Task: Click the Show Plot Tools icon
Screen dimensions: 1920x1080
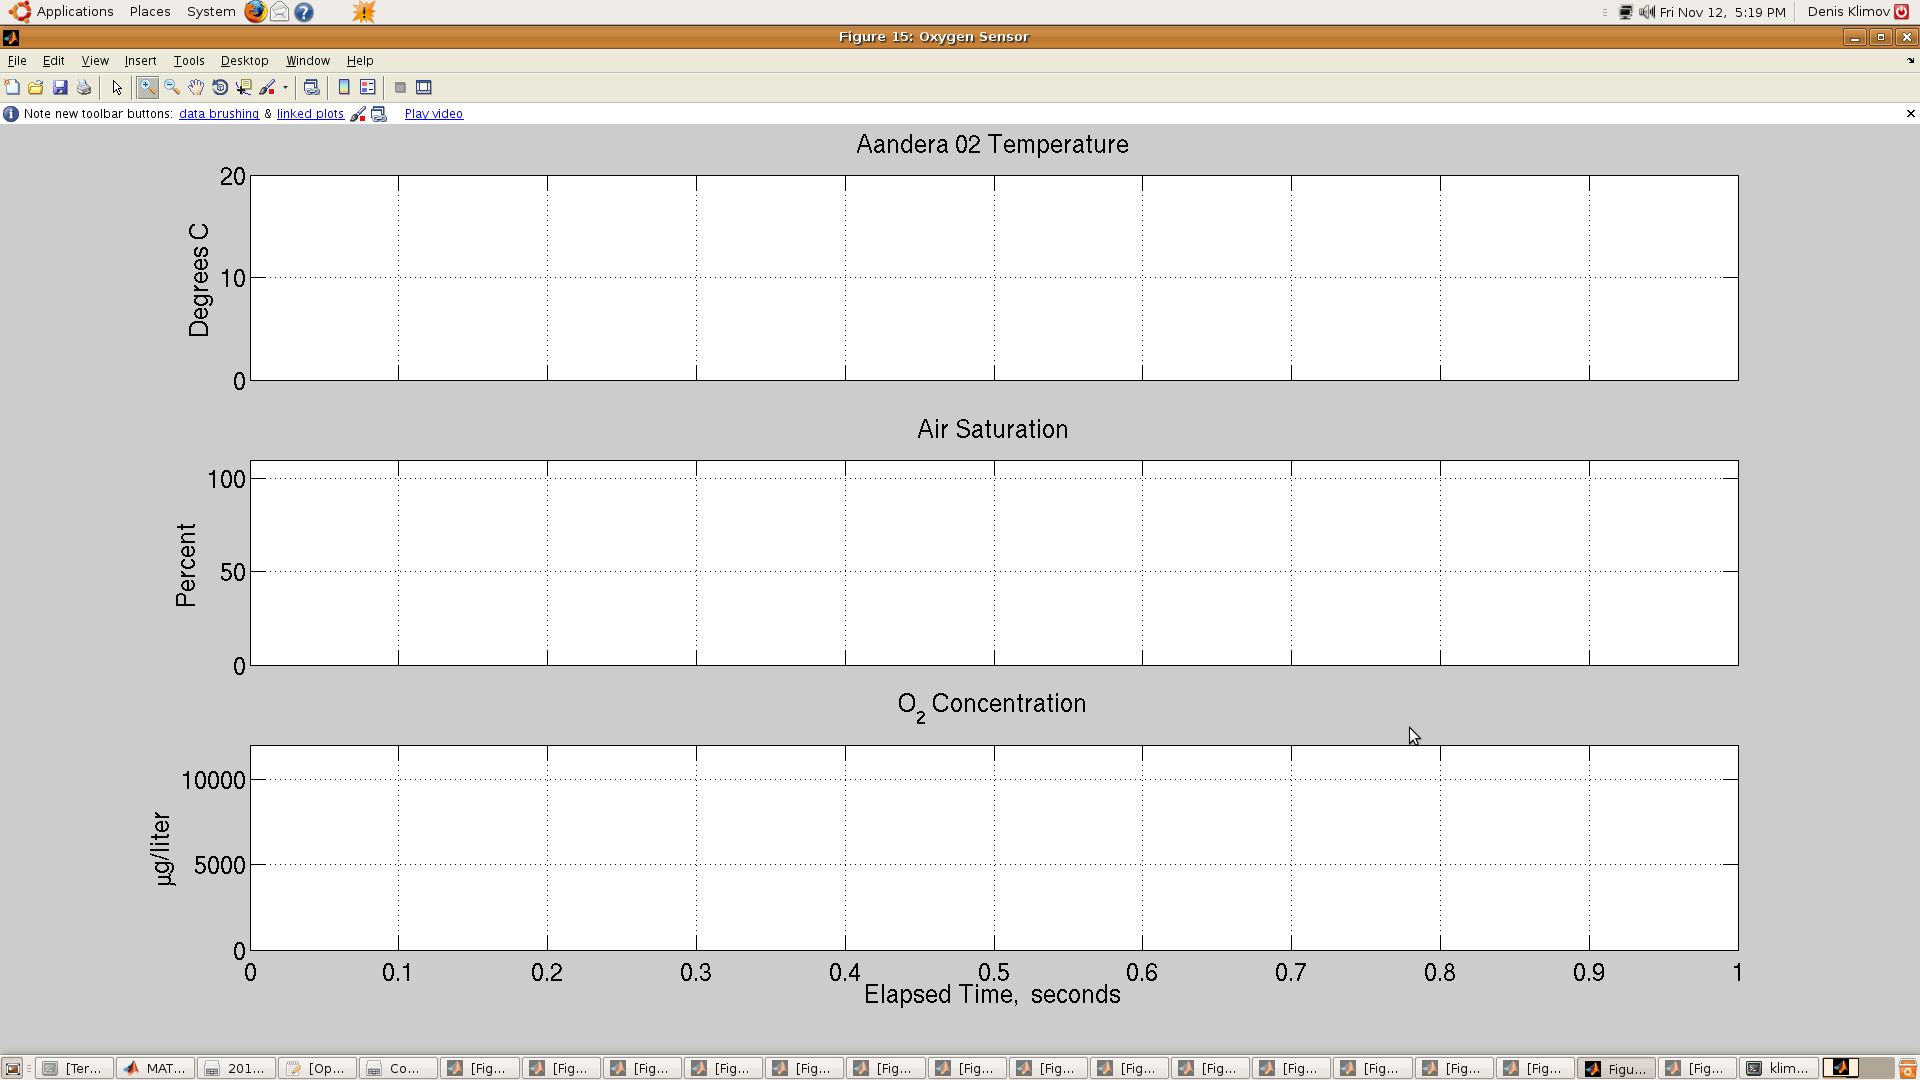Action: [424, 88]
